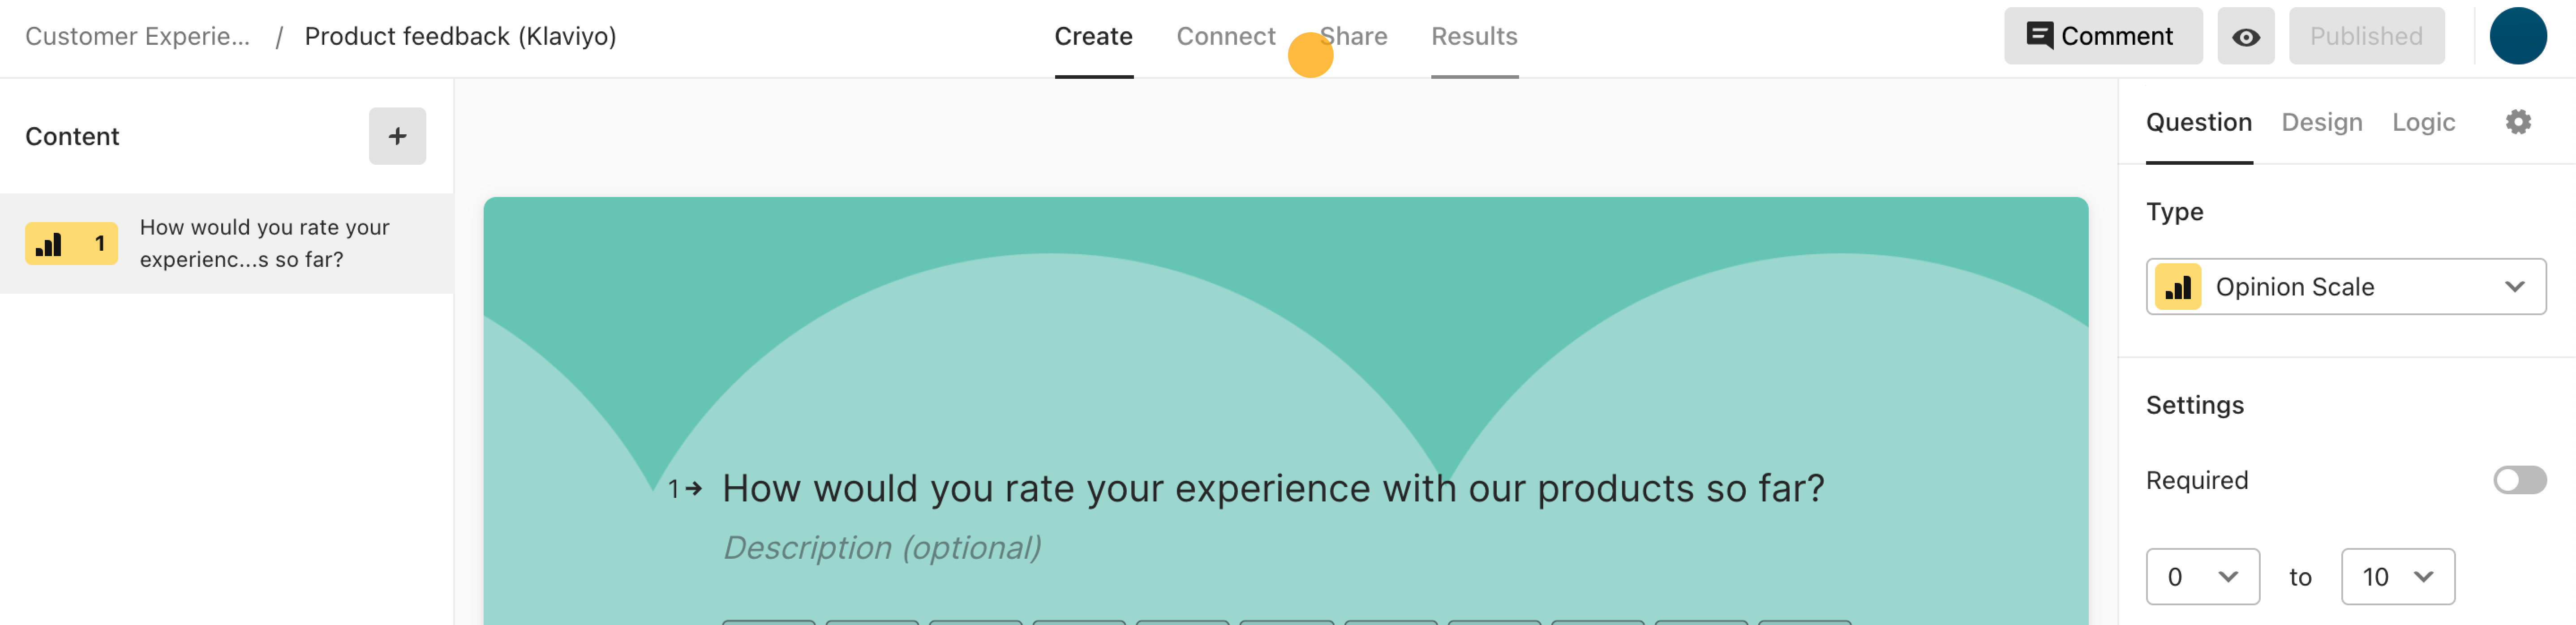Viewport: 2576px width, 625px height.
Task: Switch to the Design panel tab
Action: tap(2321, 122)
